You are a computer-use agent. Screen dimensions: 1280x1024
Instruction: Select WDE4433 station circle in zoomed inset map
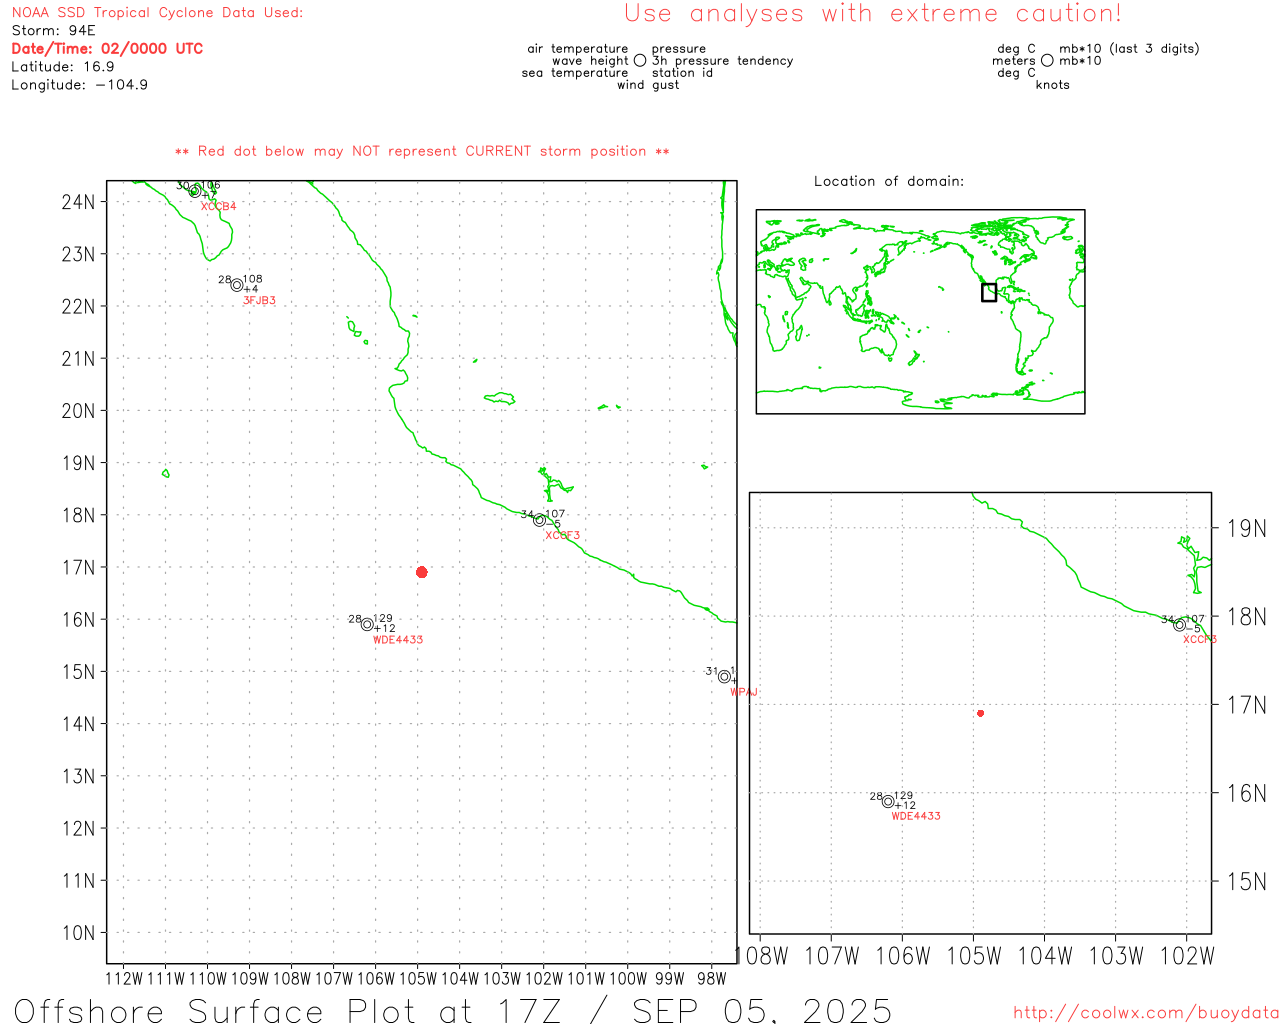tap(888, 801)
